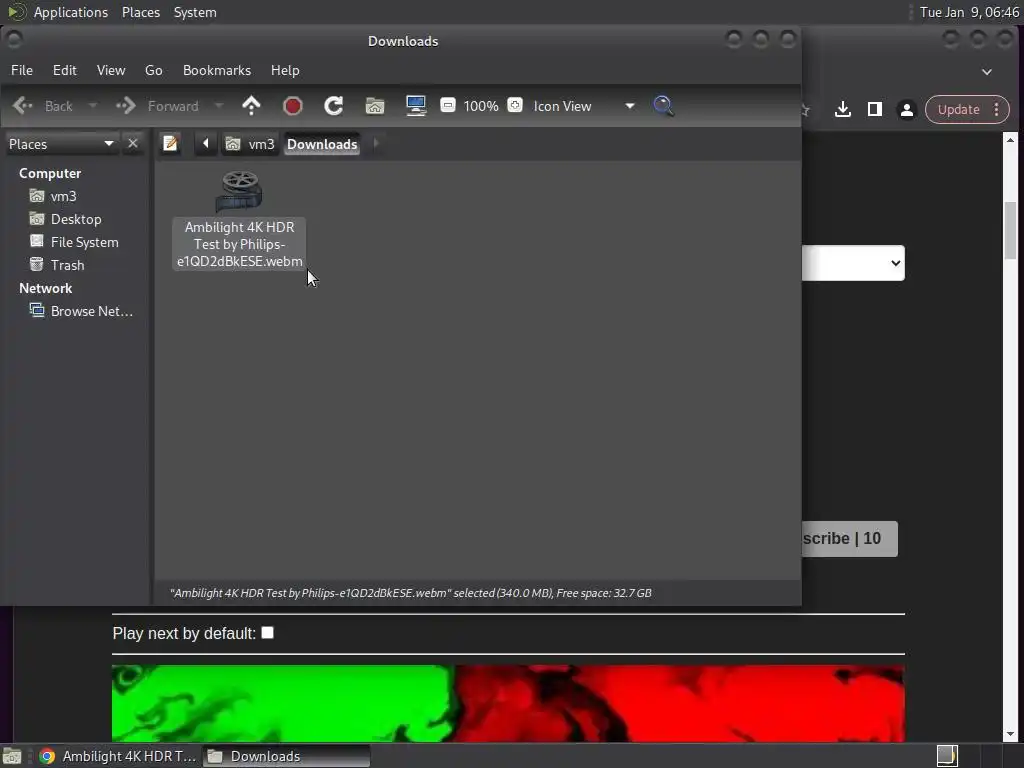The width and height of the screenshot is (1024, 768).
Task: Go forward with Forward arrow
Action: (x=157, y=106)
